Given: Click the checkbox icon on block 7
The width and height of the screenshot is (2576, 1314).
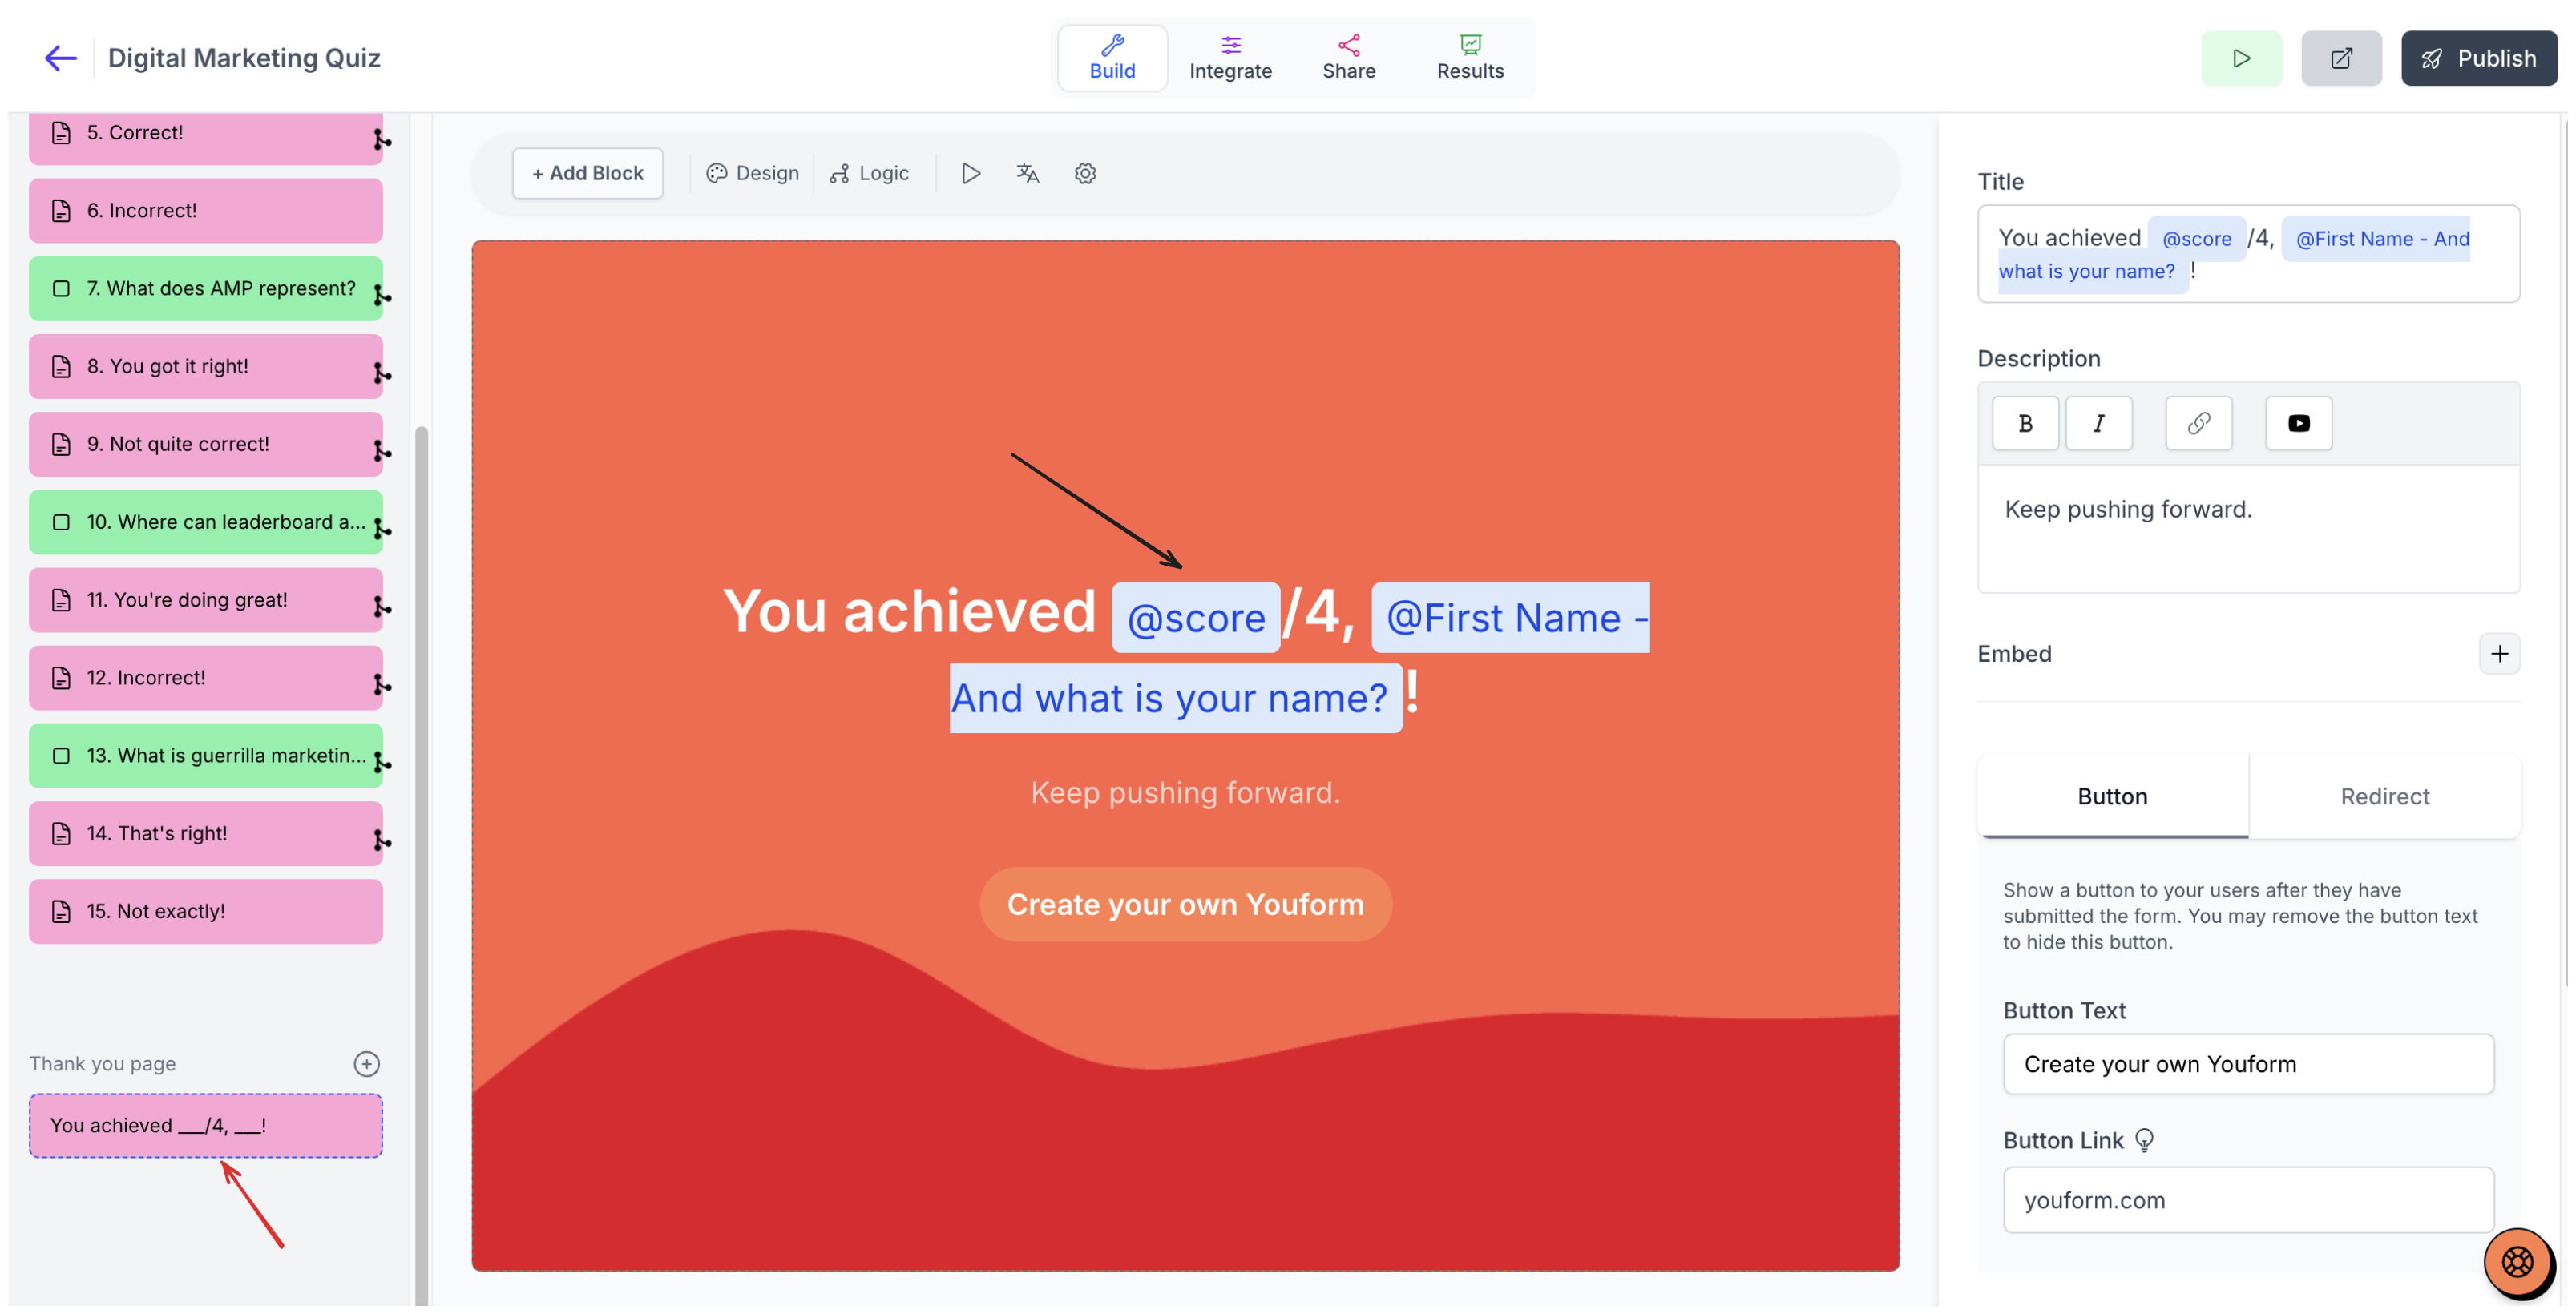Looking at the screenshot, I should point(61,288).
